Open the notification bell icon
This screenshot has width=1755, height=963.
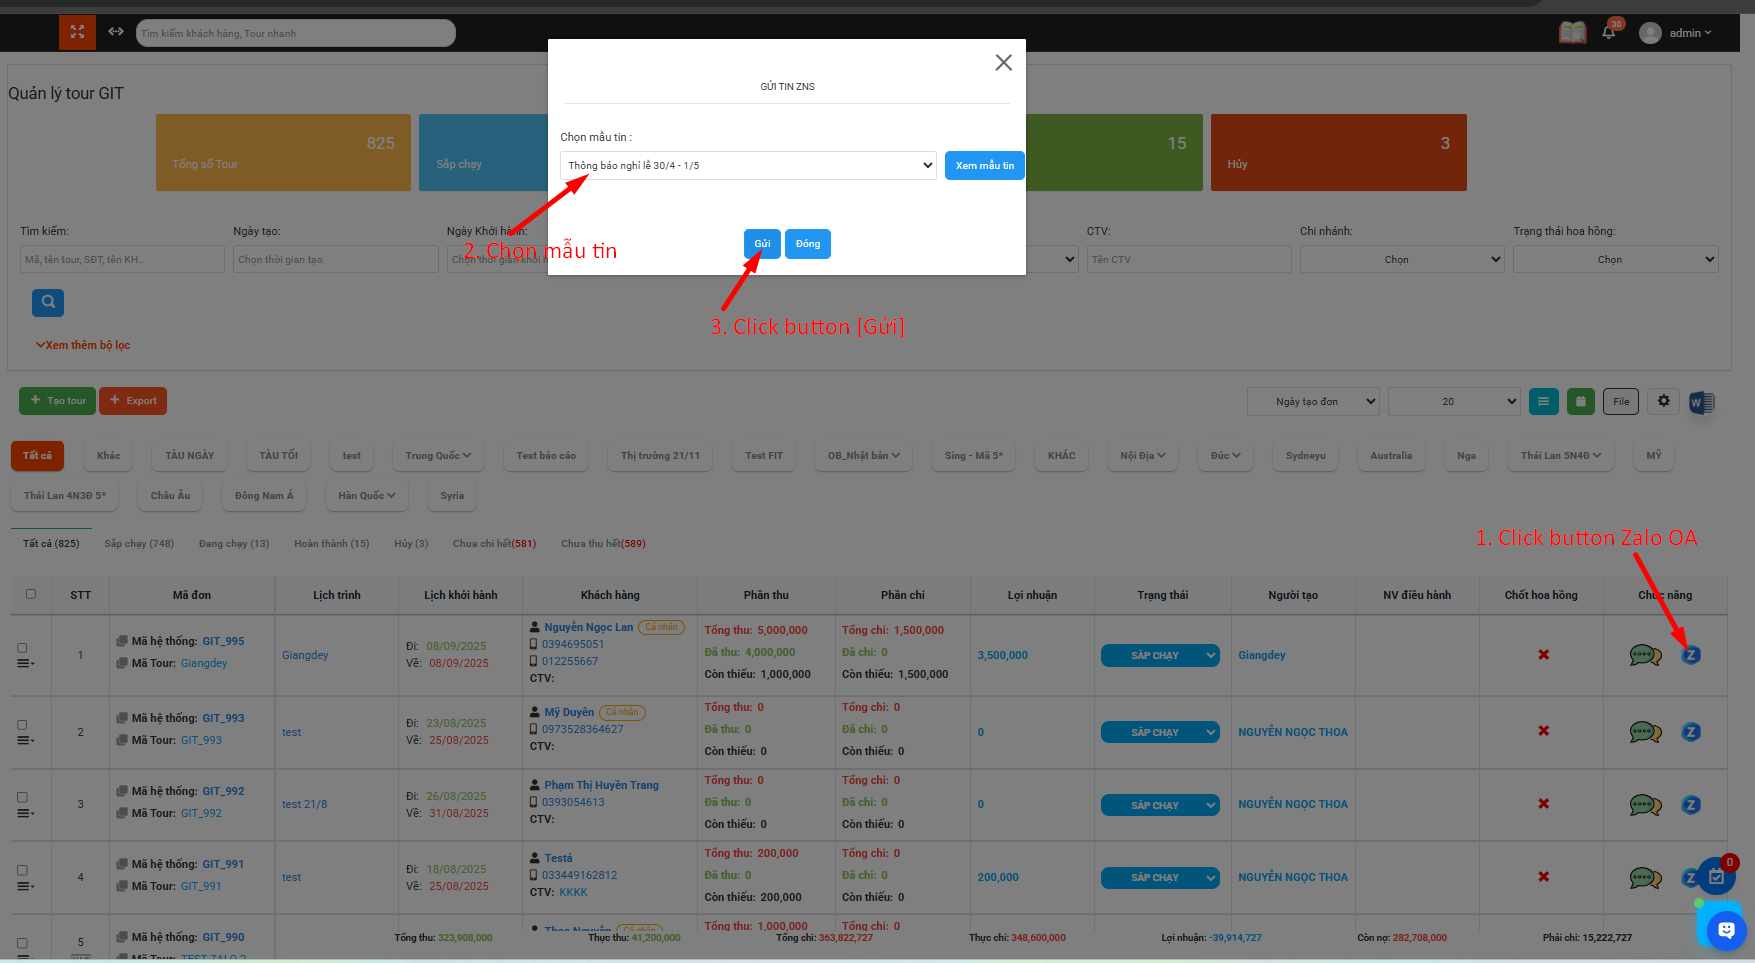click(1608, 33)
